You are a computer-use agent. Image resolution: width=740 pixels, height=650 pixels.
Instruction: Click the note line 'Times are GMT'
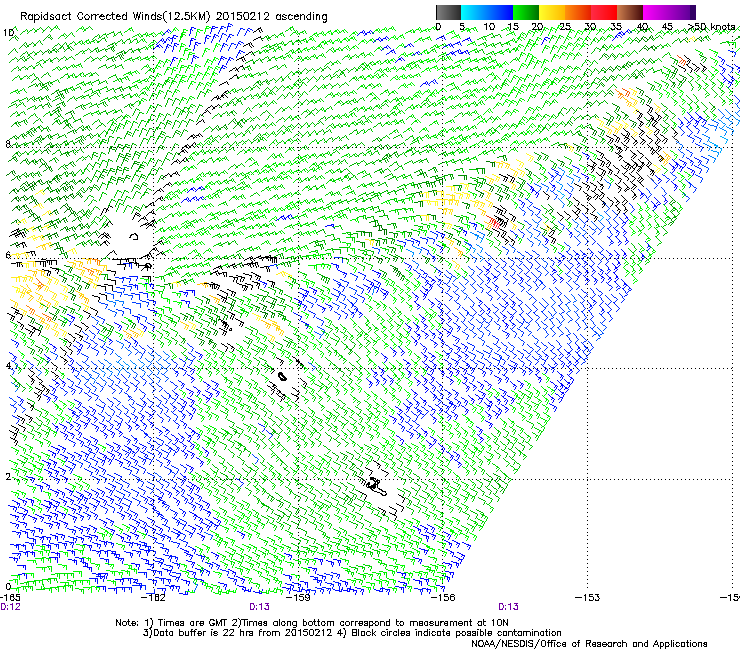click(191, 623)
